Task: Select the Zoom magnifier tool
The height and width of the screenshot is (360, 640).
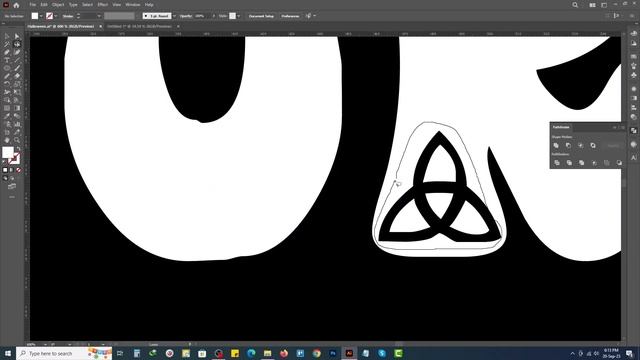Action: click(x=17, y=140)
